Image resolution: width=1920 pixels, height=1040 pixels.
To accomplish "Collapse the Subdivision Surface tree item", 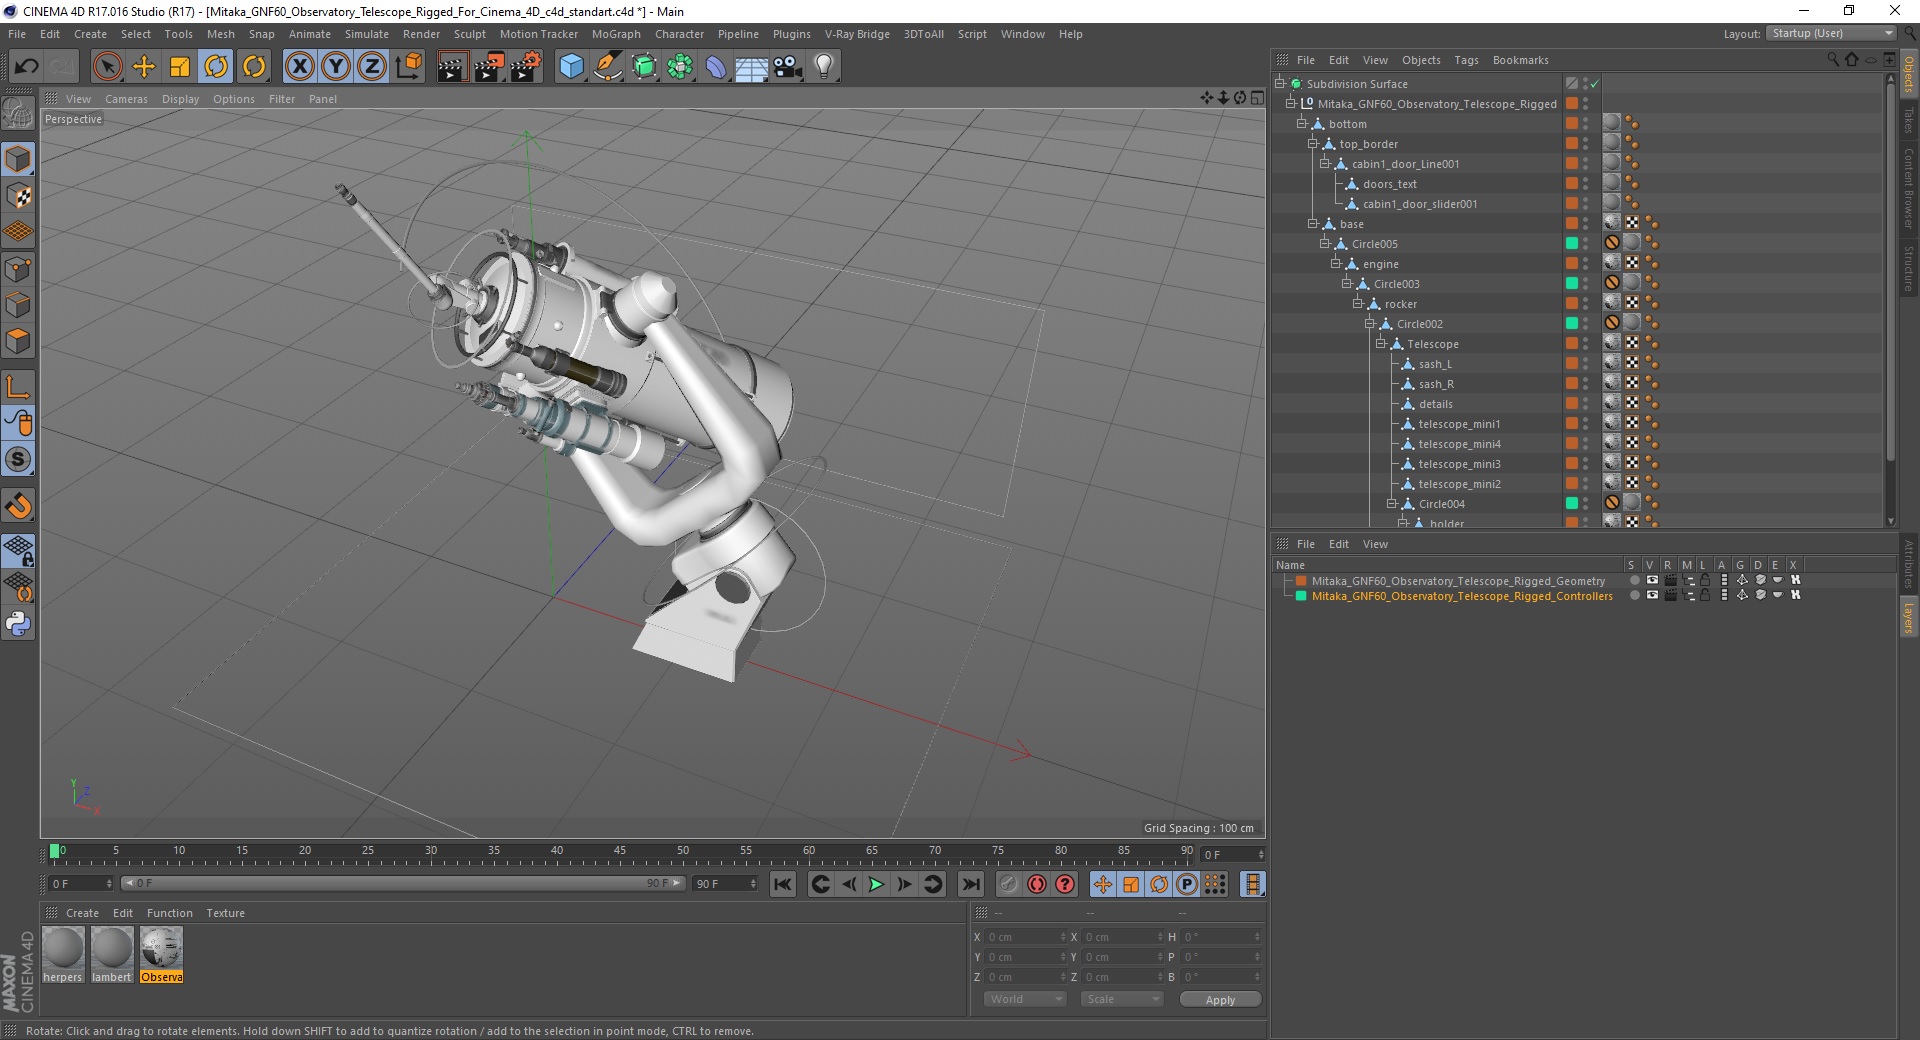I will (1280, 84).
